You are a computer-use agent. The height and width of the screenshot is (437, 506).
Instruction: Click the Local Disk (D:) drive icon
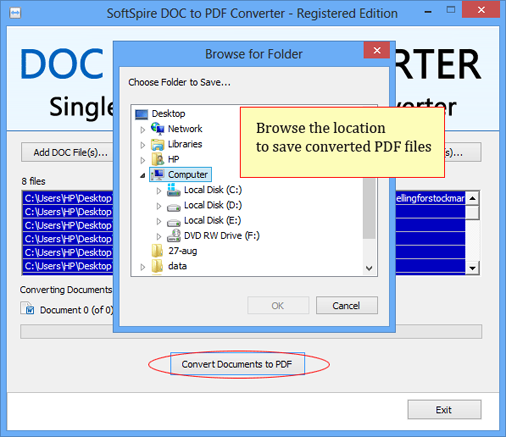pos(174,207)
